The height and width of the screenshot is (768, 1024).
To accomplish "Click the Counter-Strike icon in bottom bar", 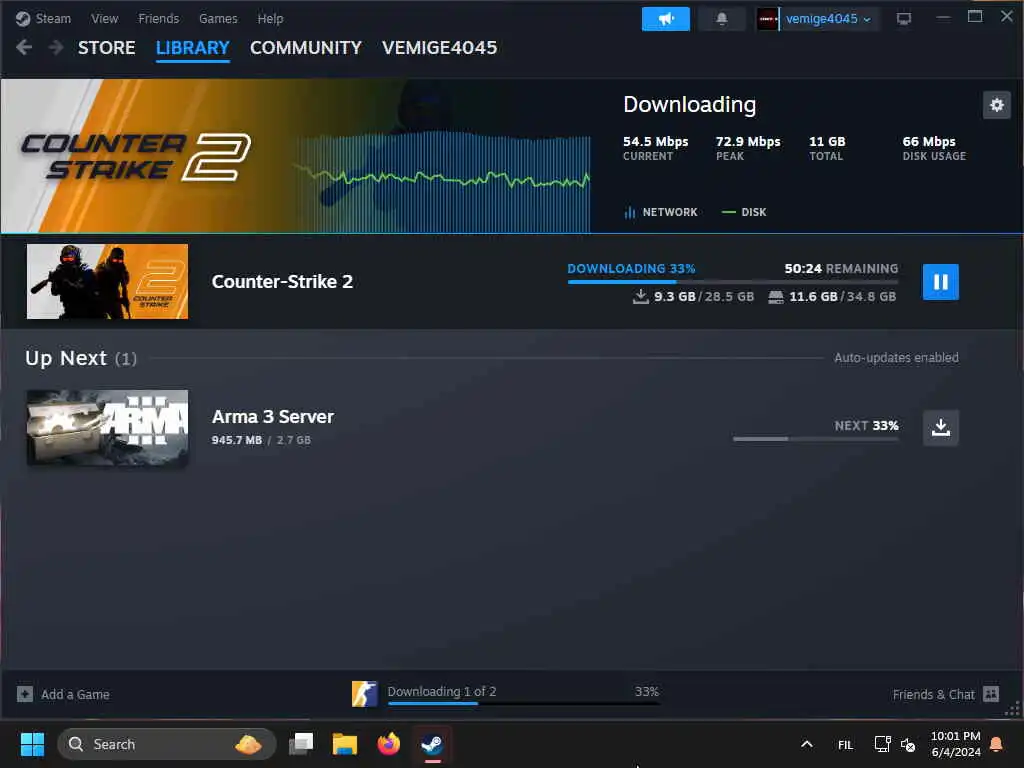I will [364, 694].
